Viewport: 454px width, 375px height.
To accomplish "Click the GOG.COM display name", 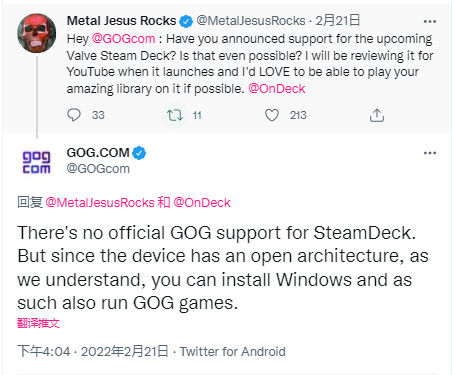I will (98, 153).
